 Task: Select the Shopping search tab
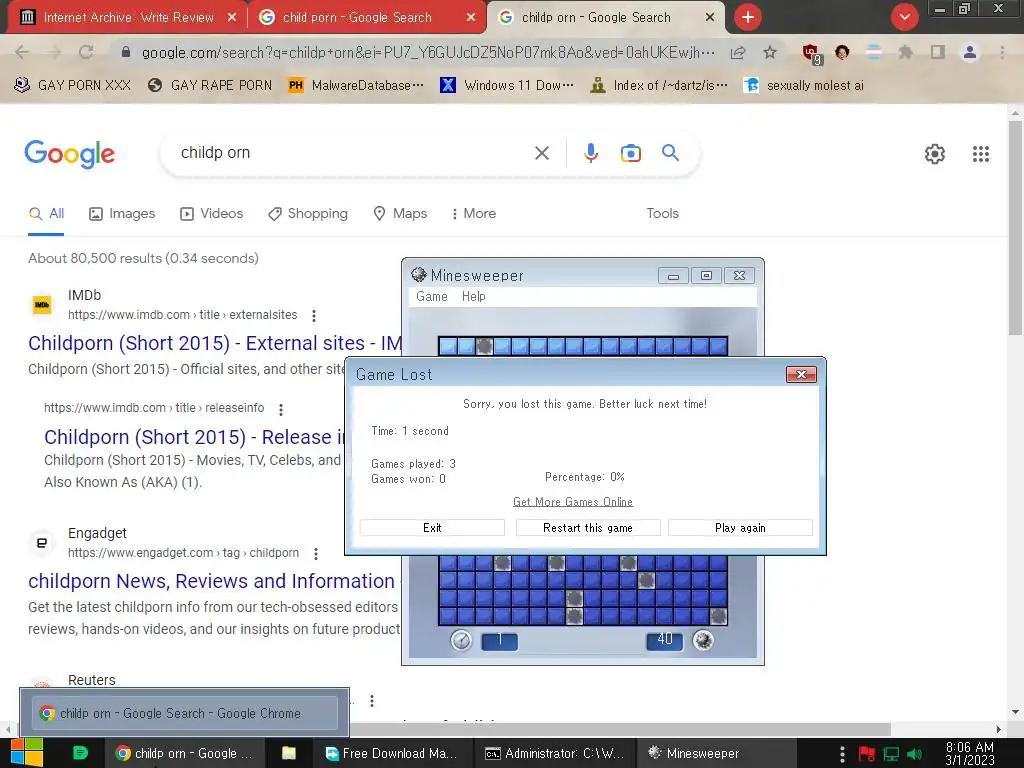click(308, 214)
